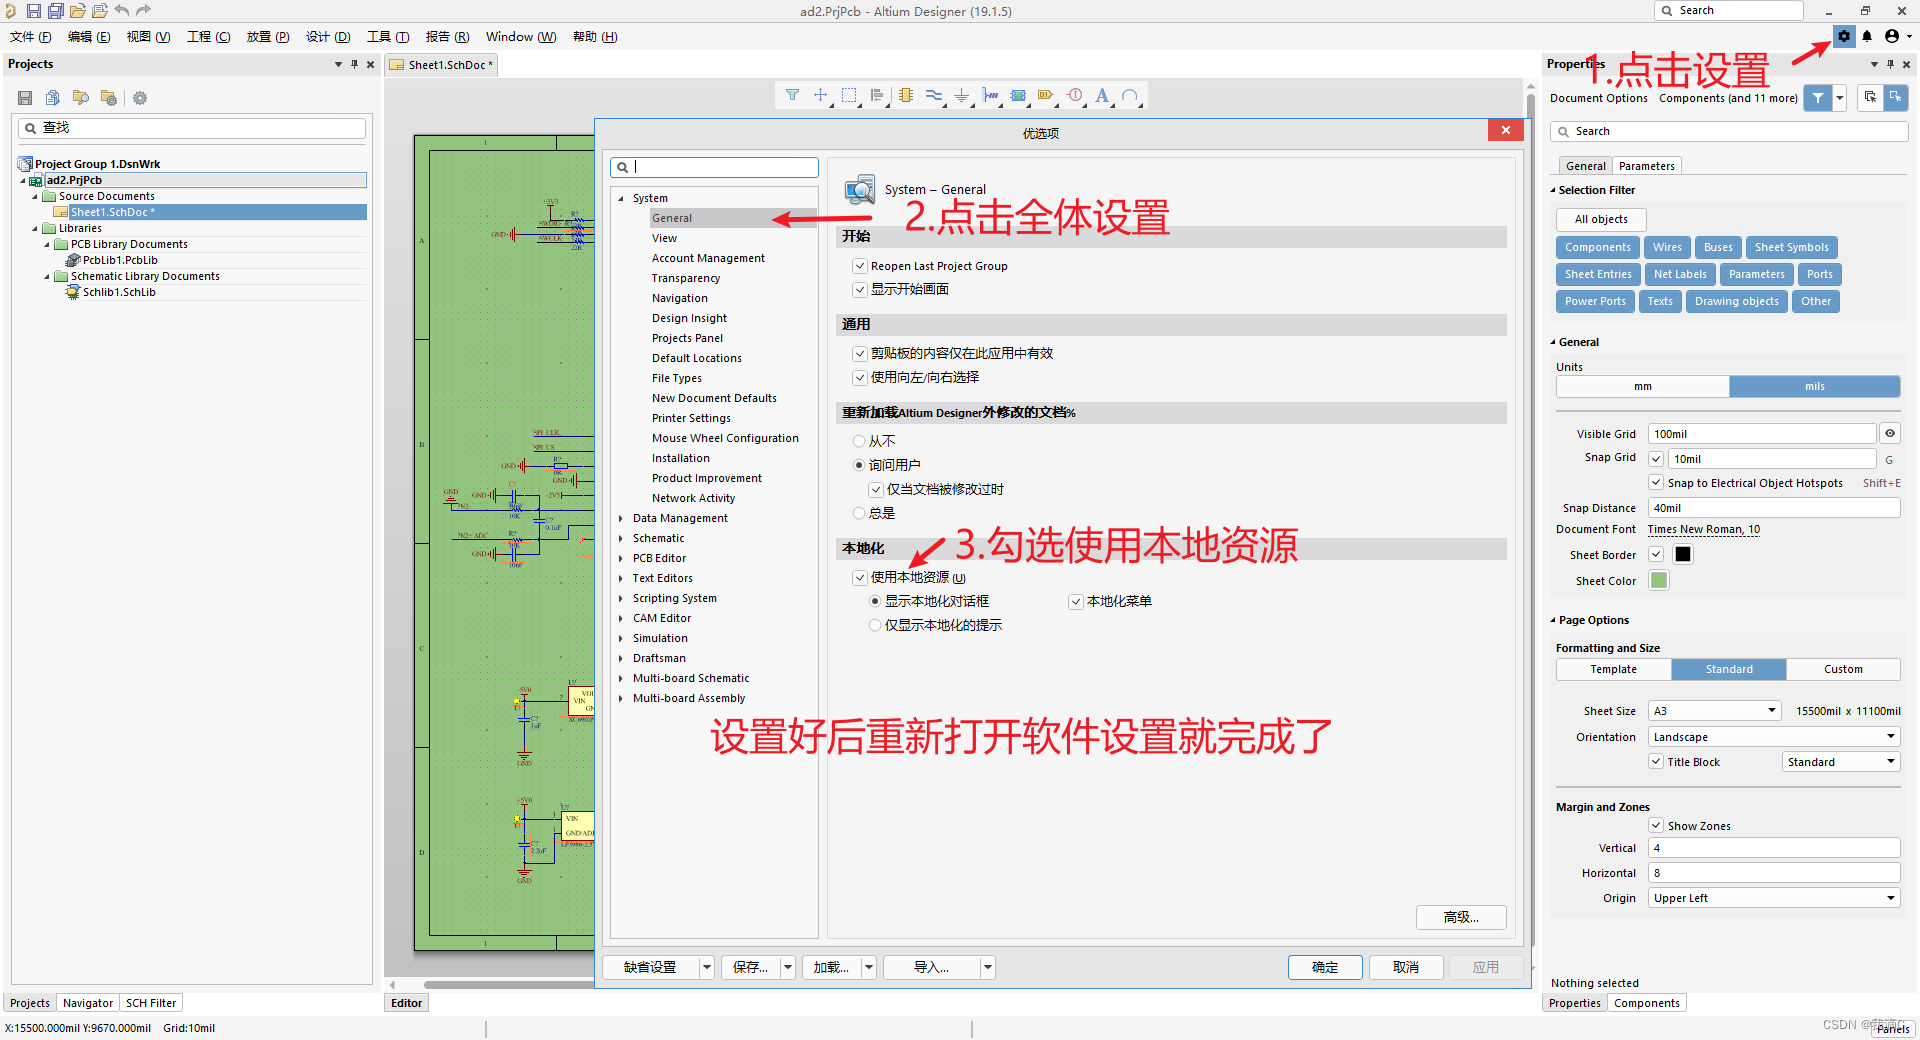The width and height of the screenshot is (1920, 1040).
Task: Click the Sheet Color swatch
Action: pos(1657,580)
